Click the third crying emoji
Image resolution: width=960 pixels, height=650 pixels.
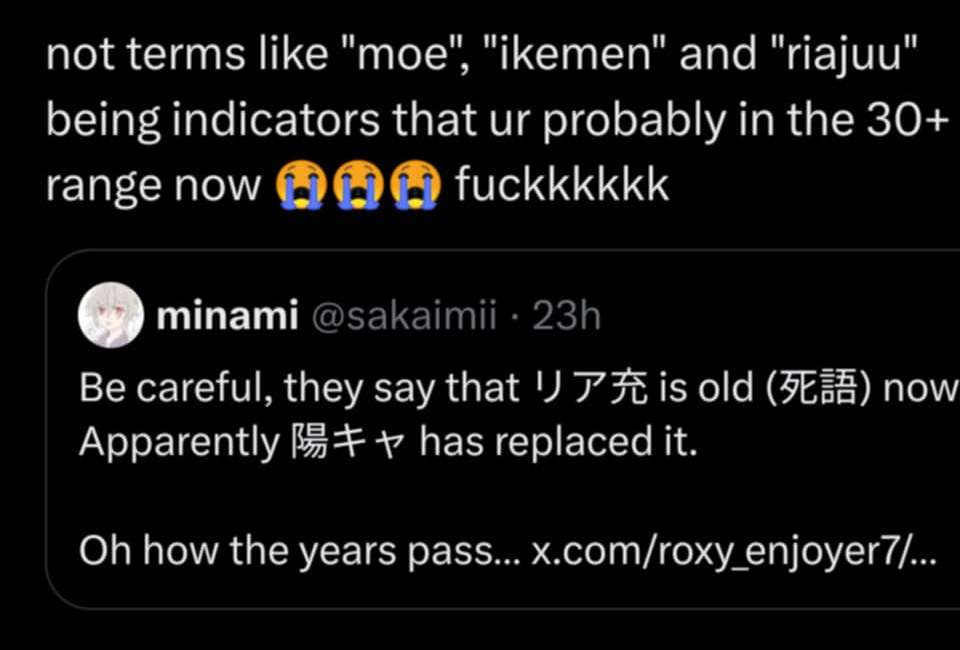click(416, 185)
